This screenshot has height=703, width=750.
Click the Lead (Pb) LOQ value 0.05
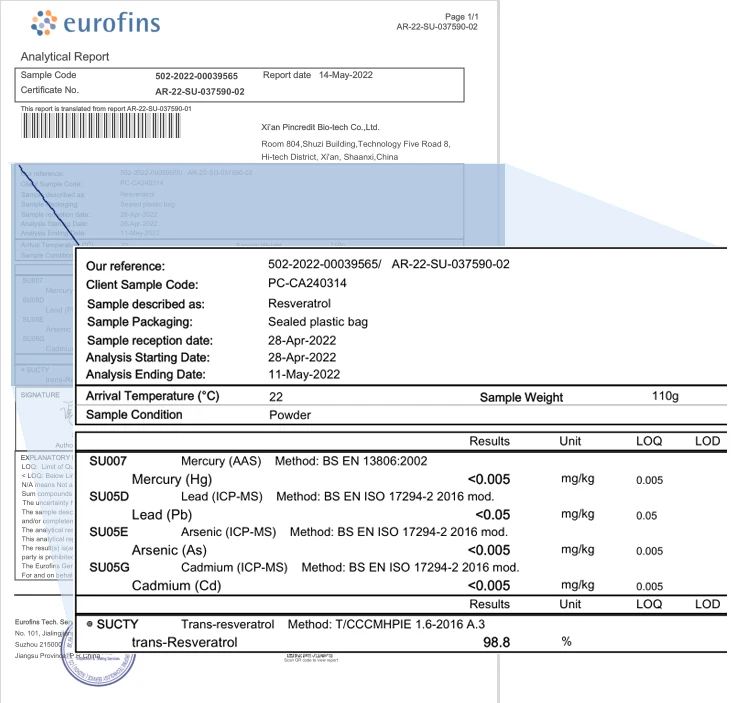(647, 516)
